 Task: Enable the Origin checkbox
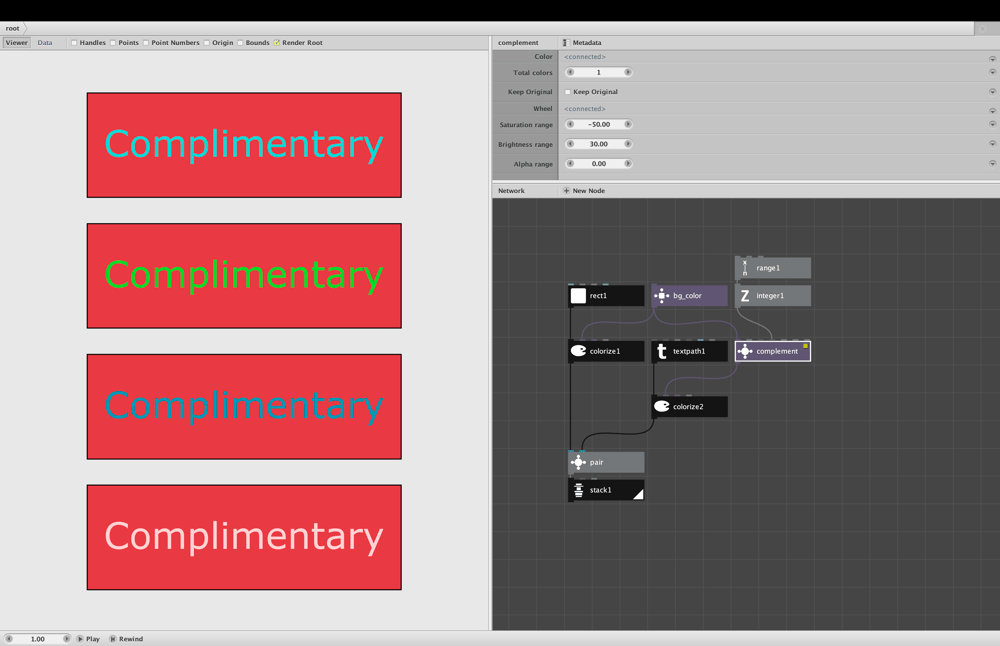click(207, 43)
